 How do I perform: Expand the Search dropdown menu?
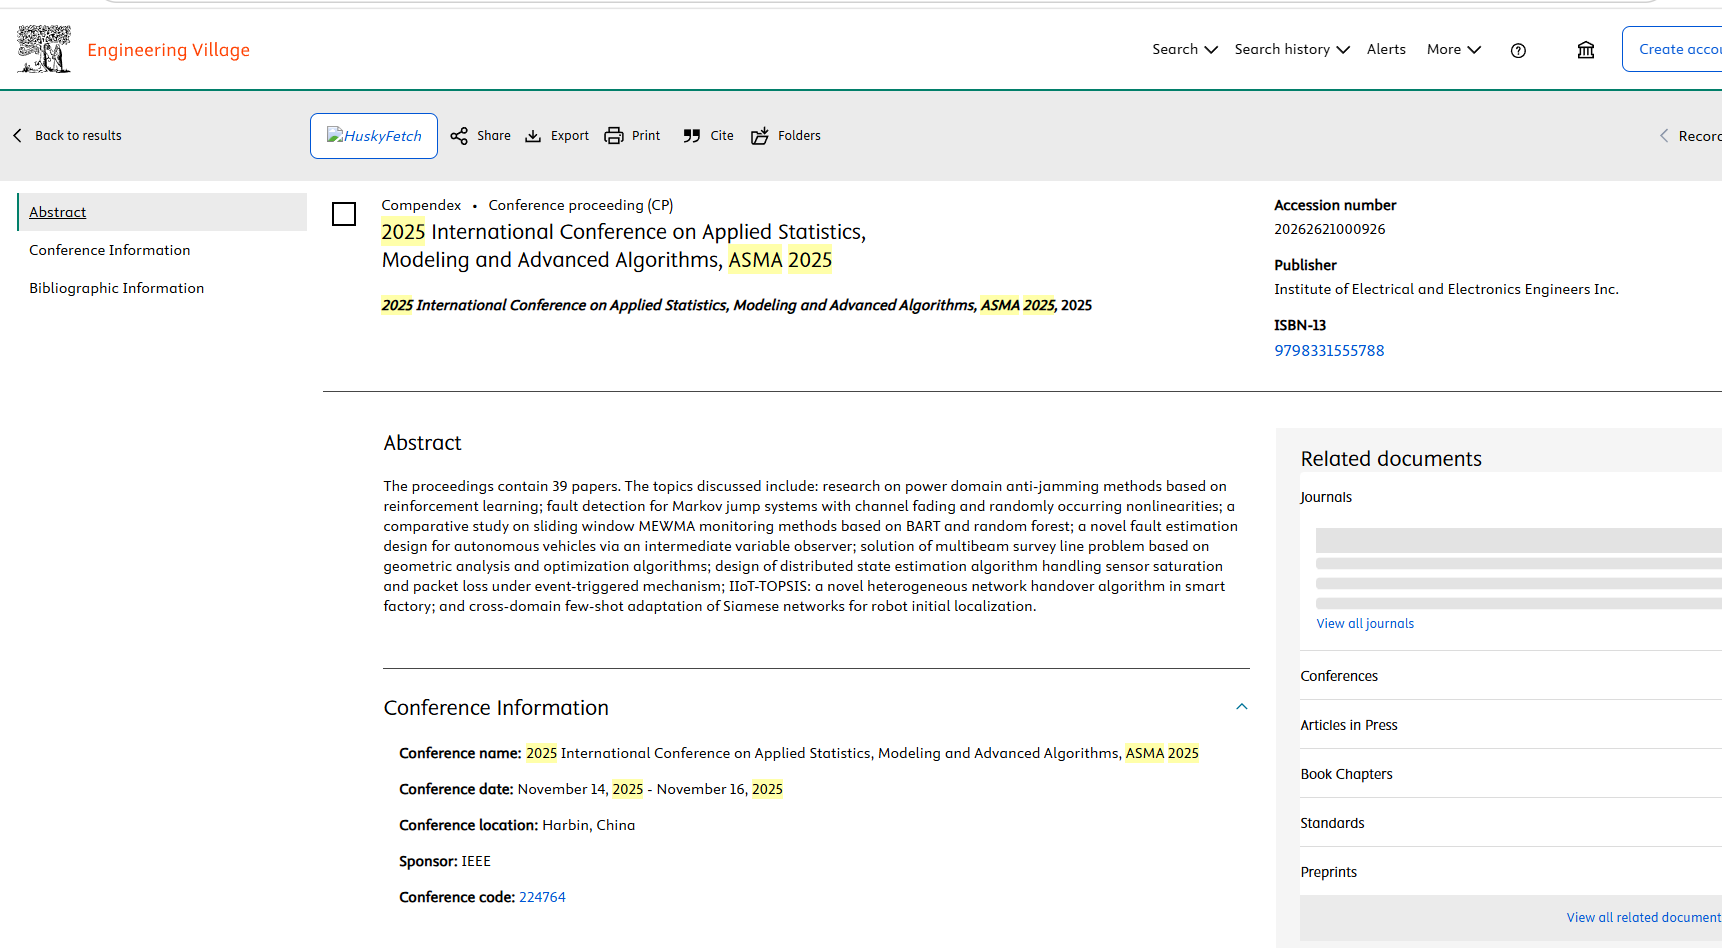pyautogui.click(x=1184, y=49)
